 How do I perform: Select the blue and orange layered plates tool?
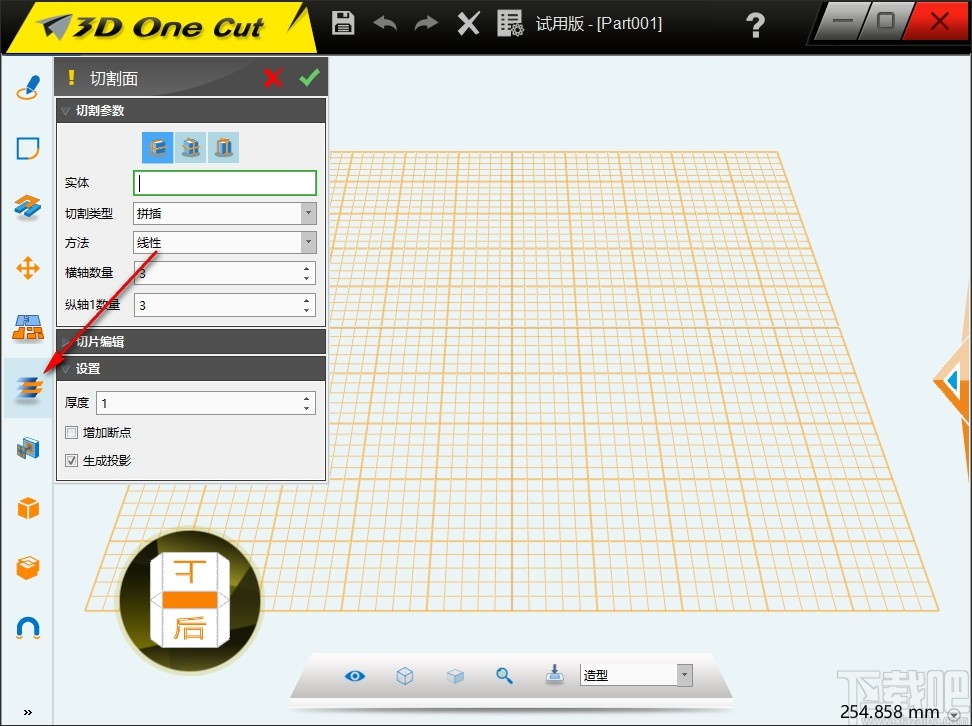[28, 206]
